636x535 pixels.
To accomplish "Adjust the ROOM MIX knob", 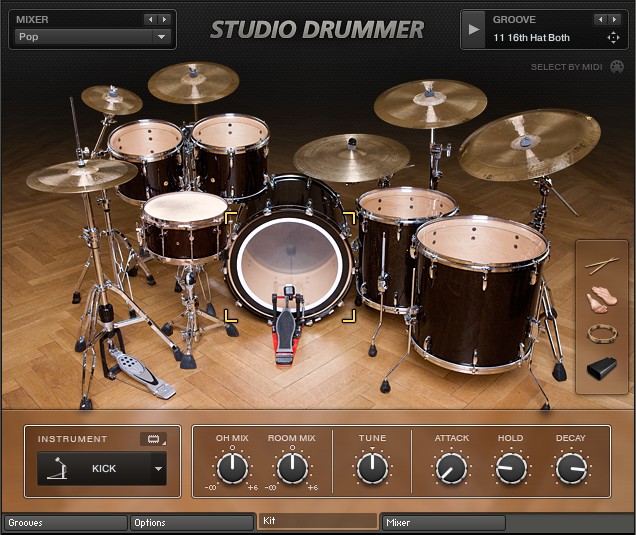I will pyautogui.click(x=292, y=468).
